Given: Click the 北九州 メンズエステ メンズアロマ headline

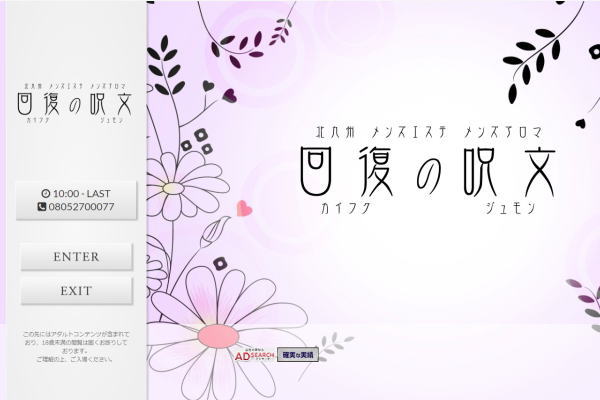Looking at the screenshot, I should (429, 132).
